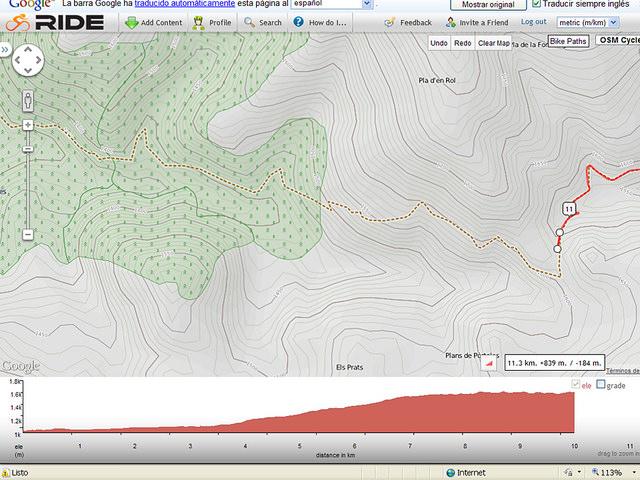Image resolution: width=640 pixels, height=480 pixels.
Task: Click the blue question mark help icon
Action: (x=298, y=22)
